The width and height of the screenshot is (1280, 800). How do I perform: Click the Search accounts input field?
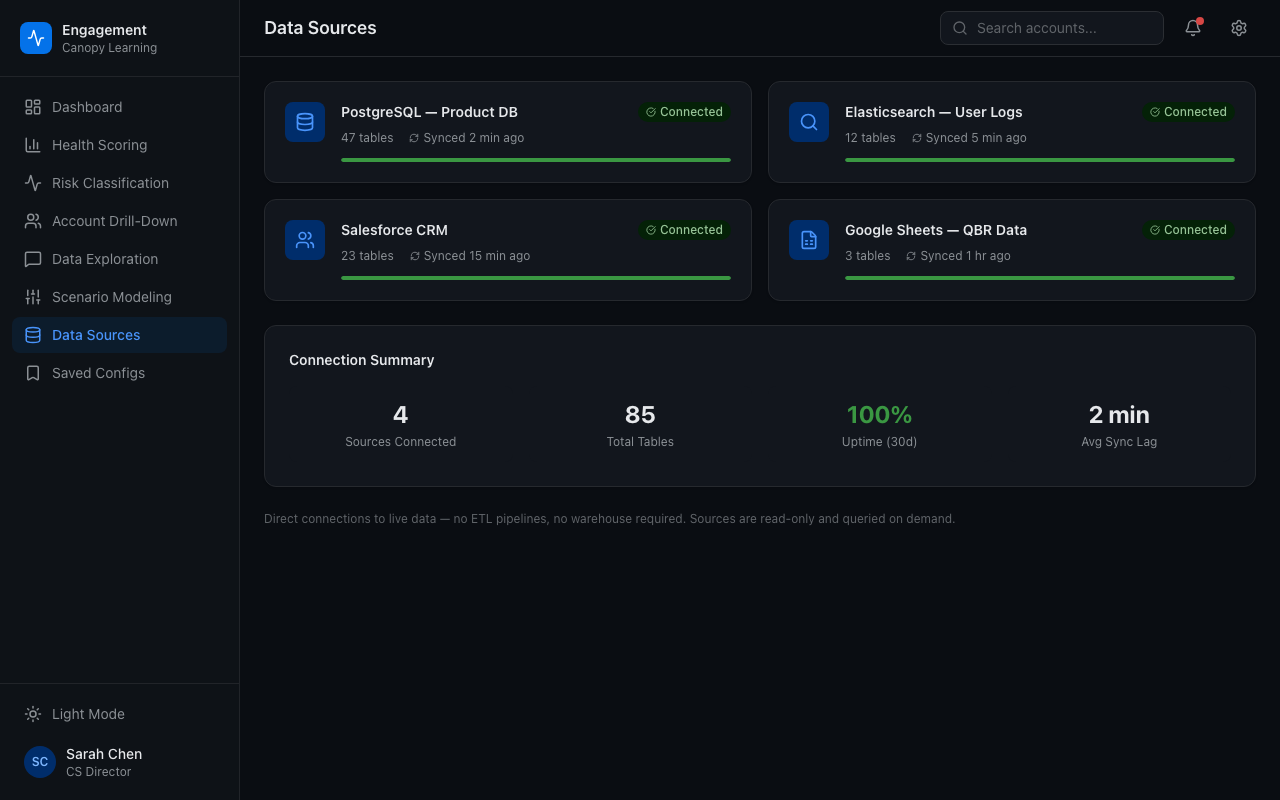[1052, 28]
